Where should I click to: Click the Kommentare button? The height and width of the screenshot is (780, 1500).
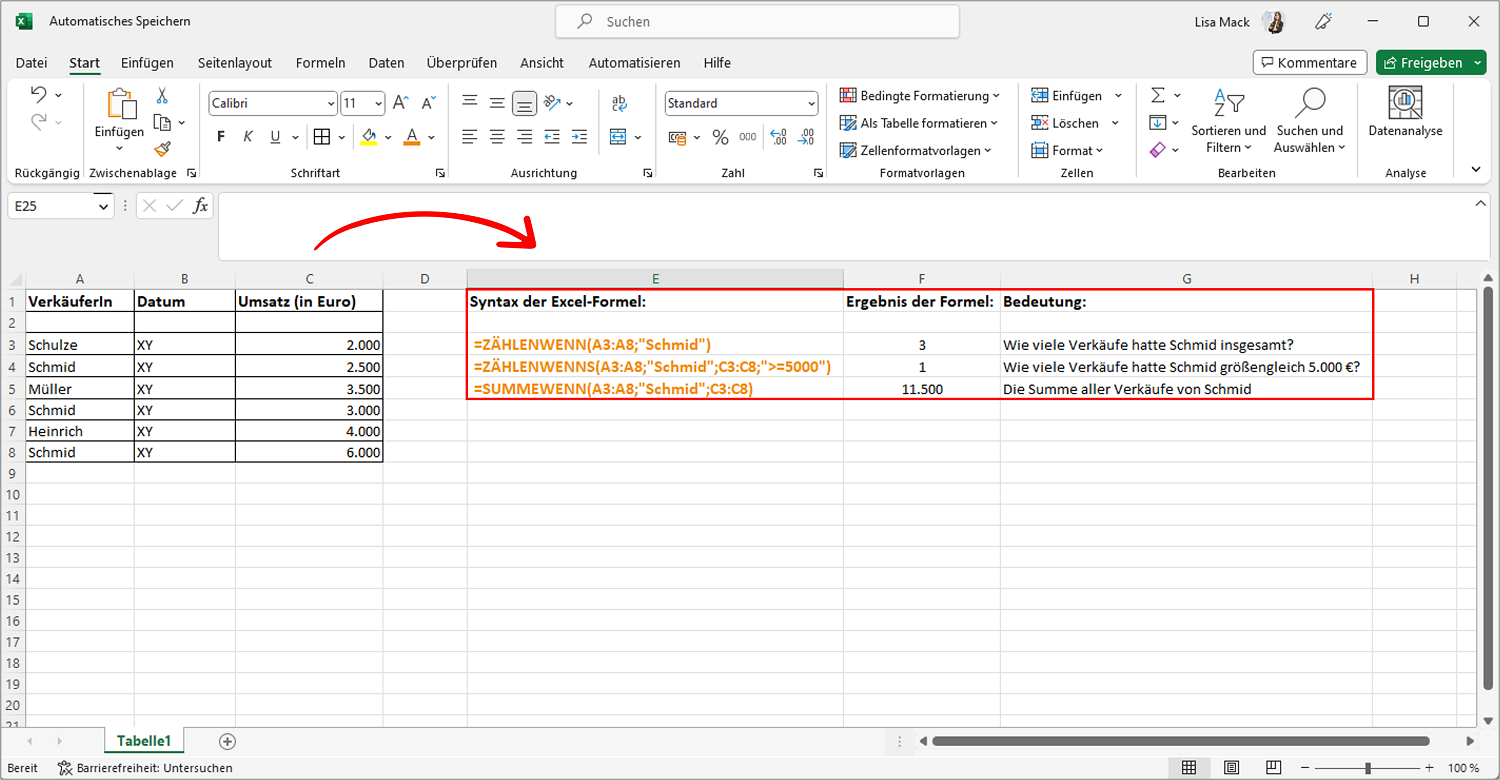click(1310, 62)
